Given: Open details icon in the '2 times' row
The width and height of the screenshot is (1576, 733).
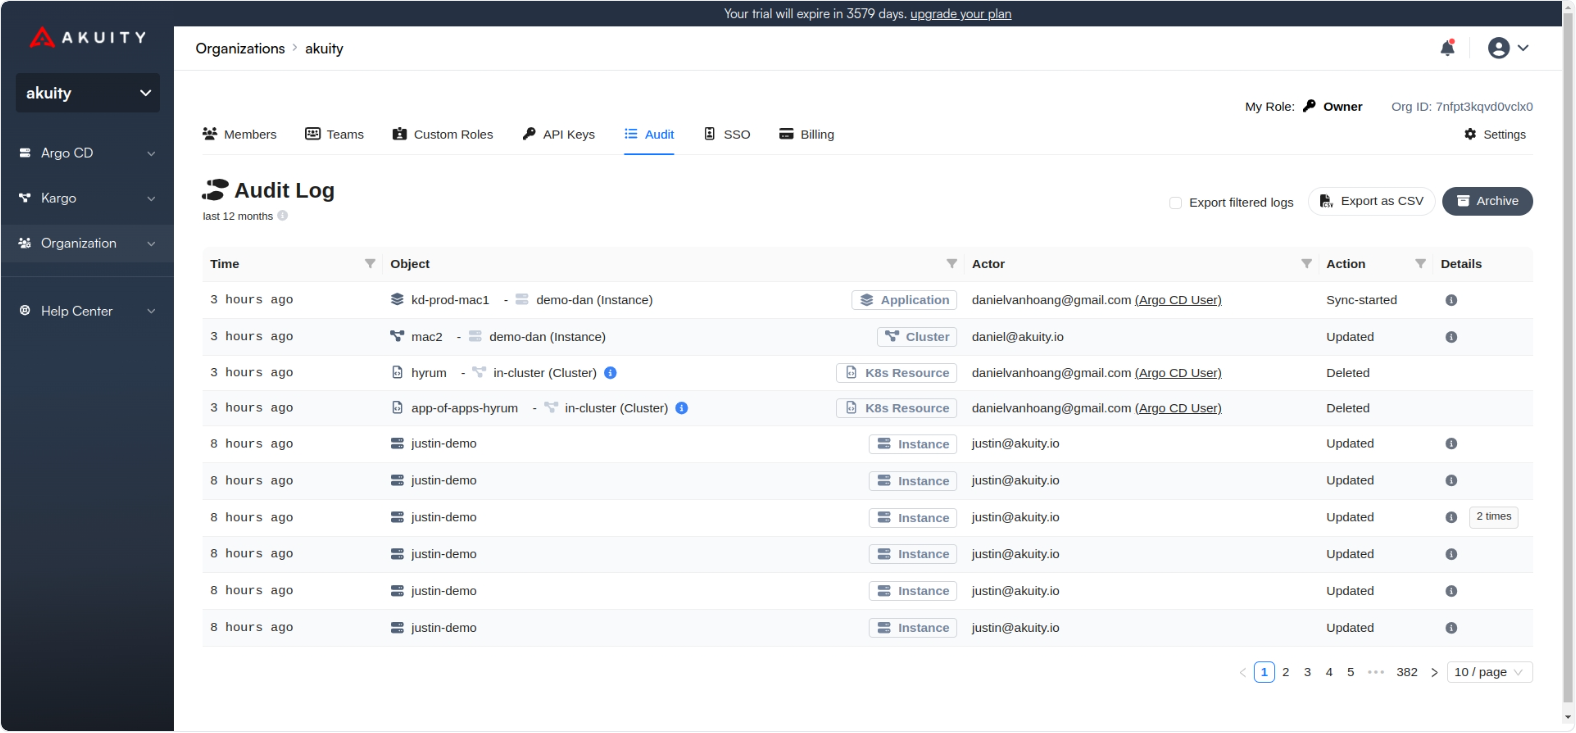Looking at the screenshot, I should click(1451, 518).
